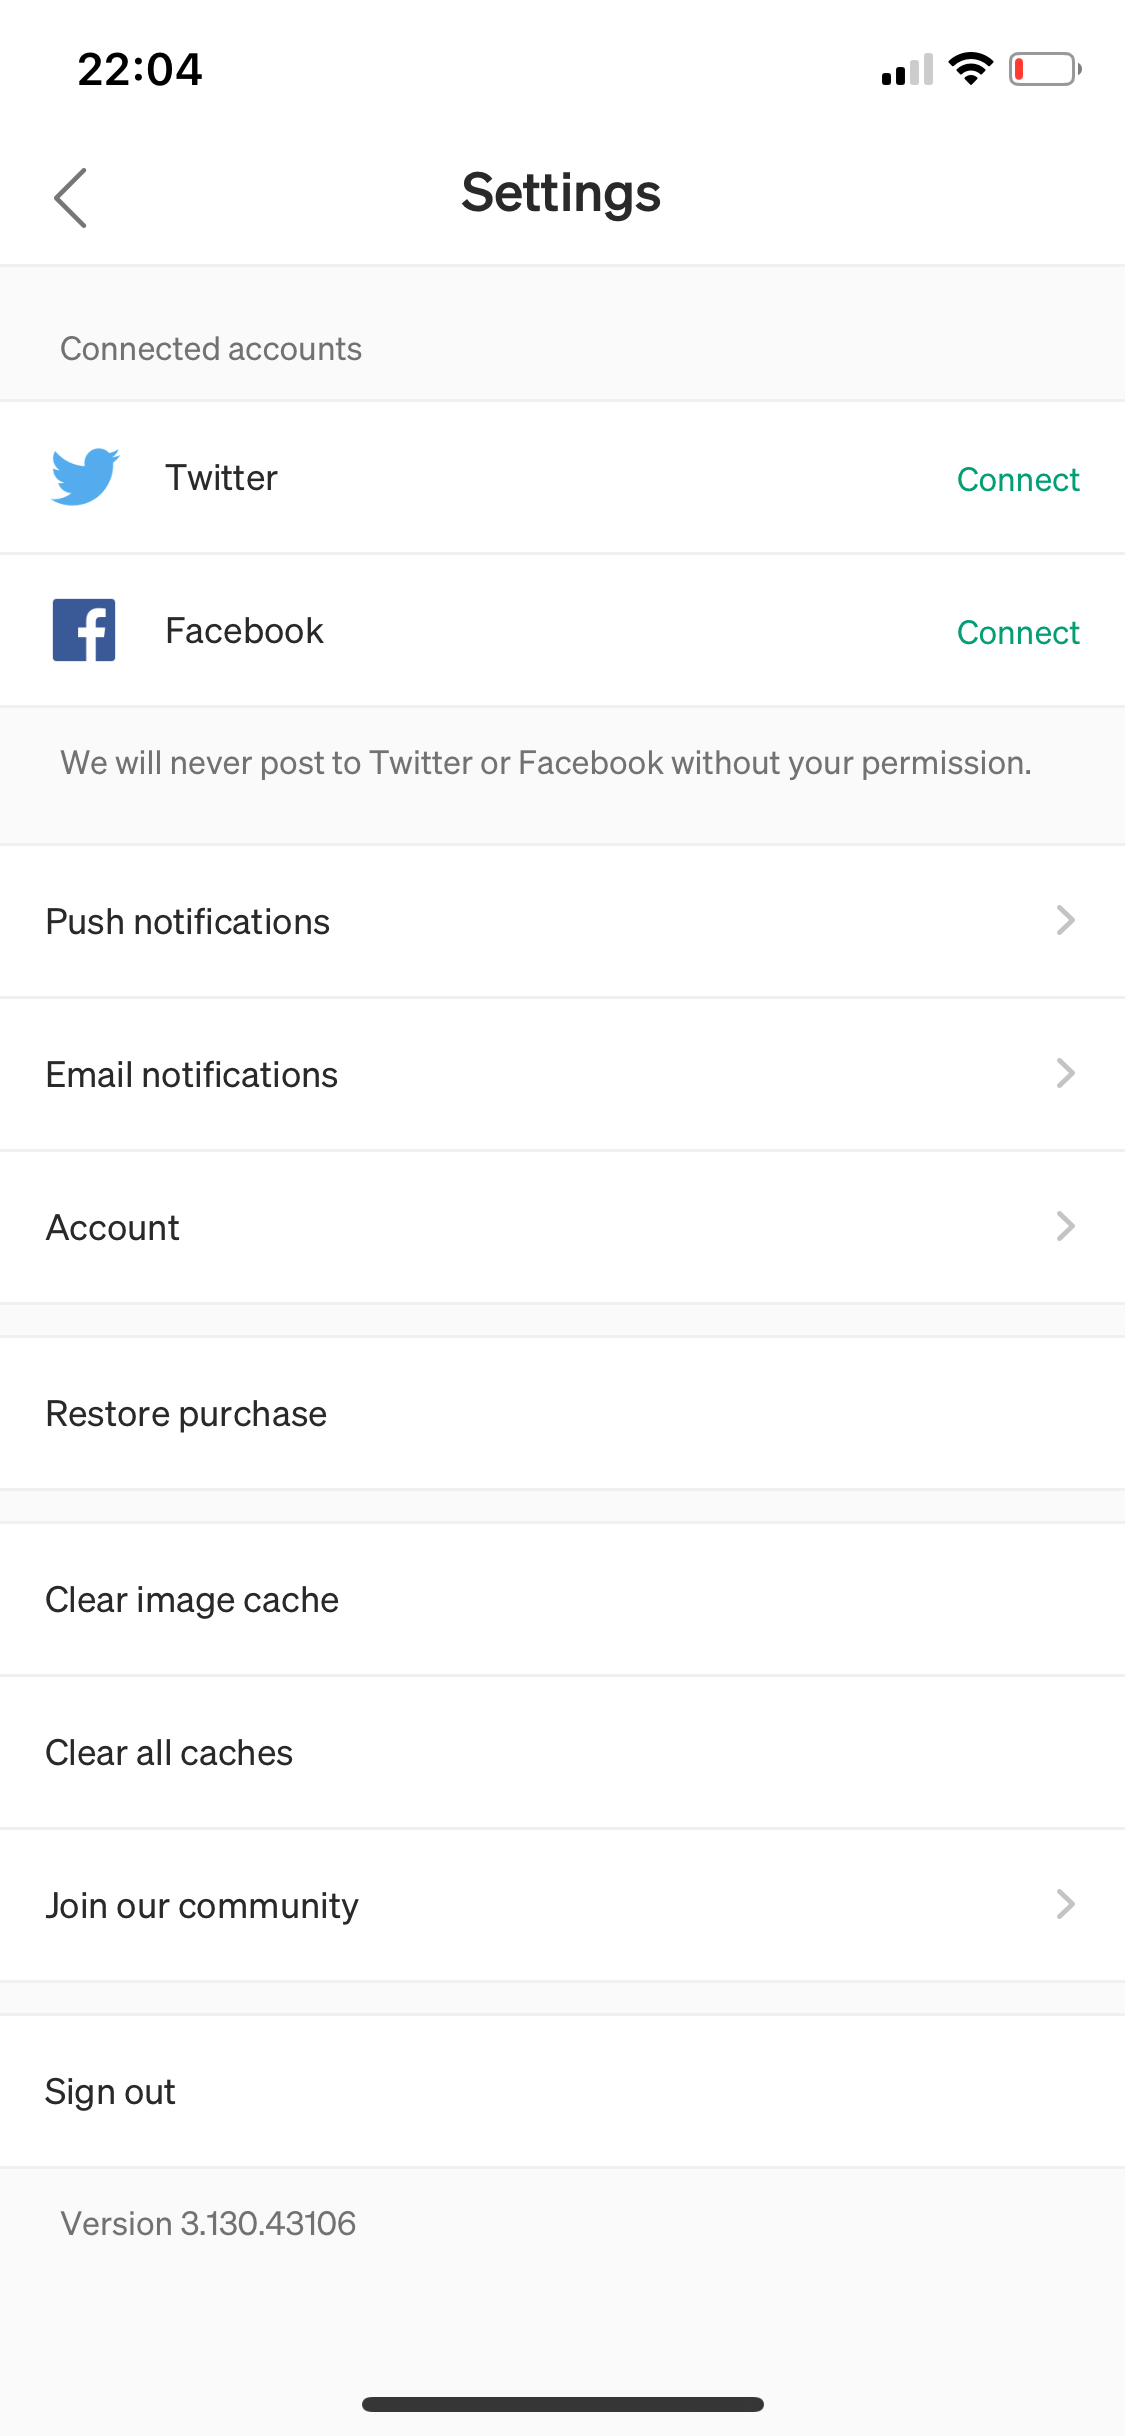Tap the home indicator bar
Image resolution: width=1125 pixels, height=2436 pixels.
click(562, 2404)
